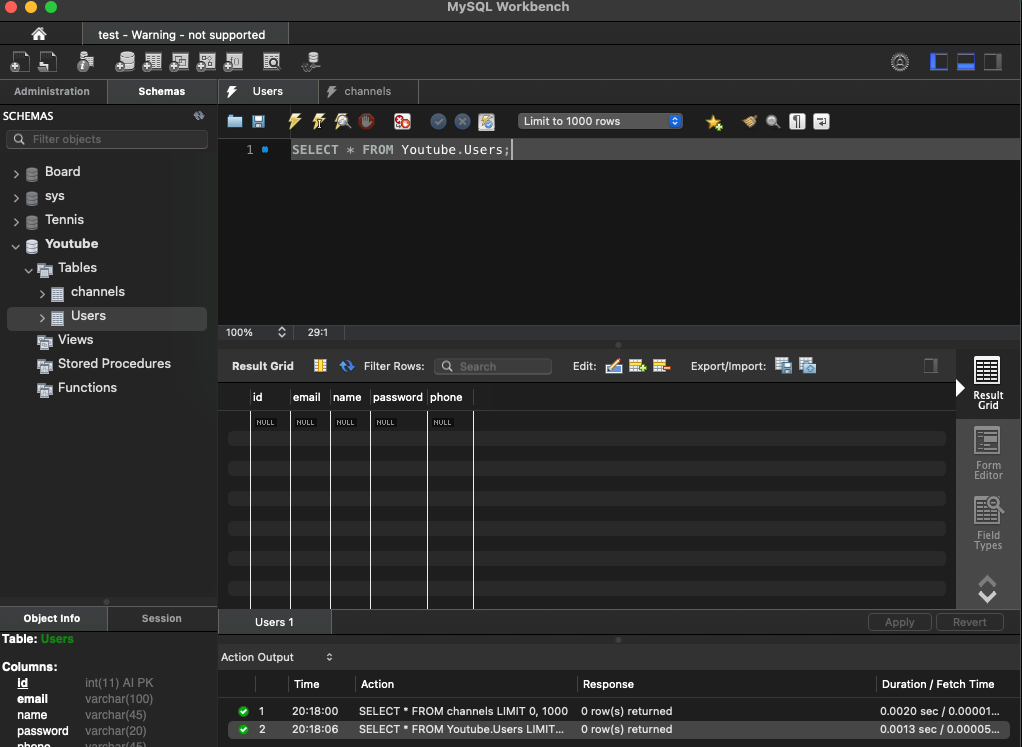Viewport: 1022px width, 747px height.
Task: Reconnect to DBMS icon
Action: (x=311, y=62)
